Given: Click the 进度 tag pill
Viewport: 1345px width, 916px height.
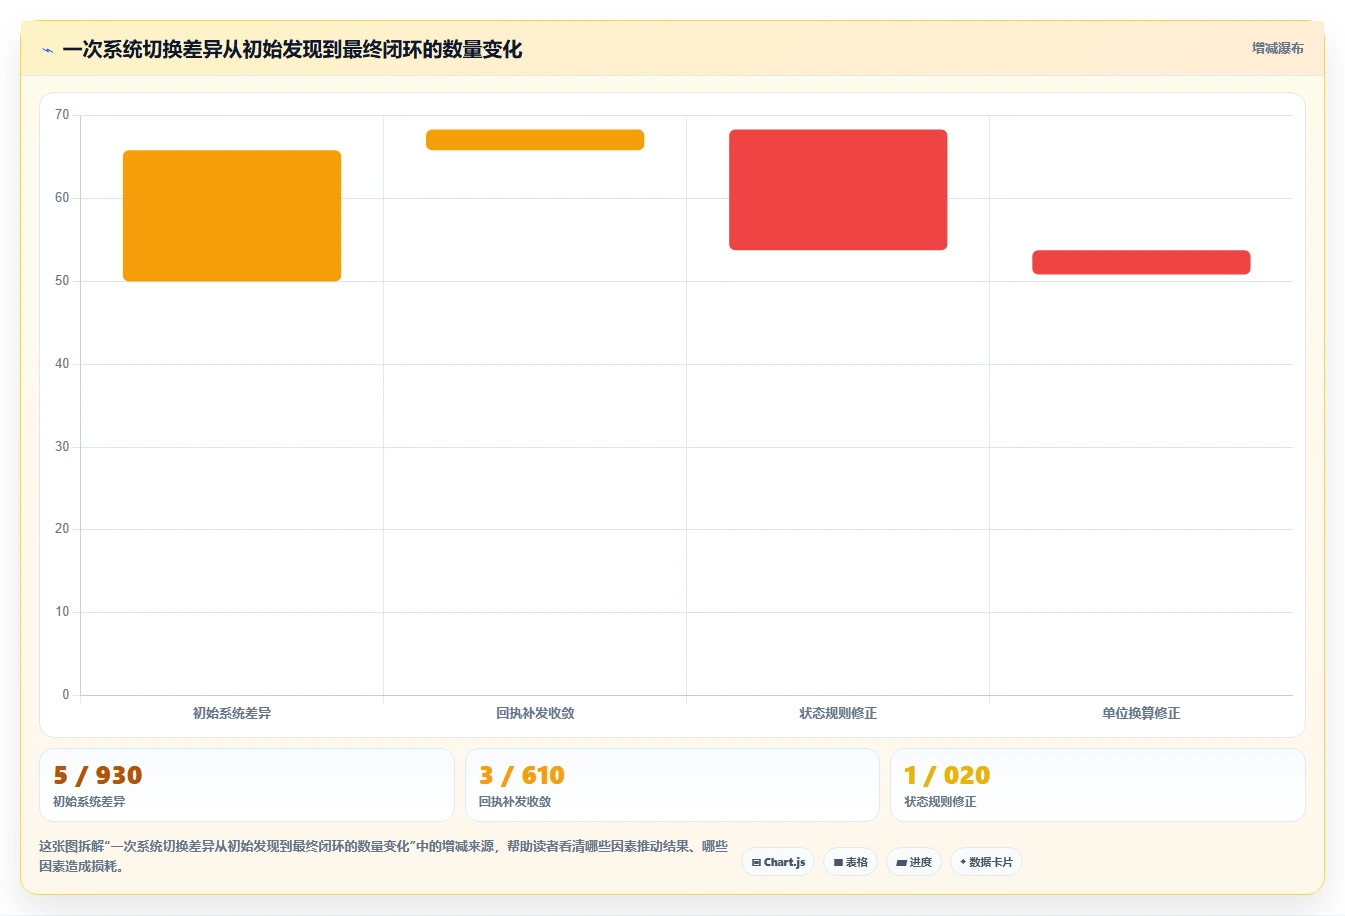Looking at the screenshot, I should (x=914, y=862).
